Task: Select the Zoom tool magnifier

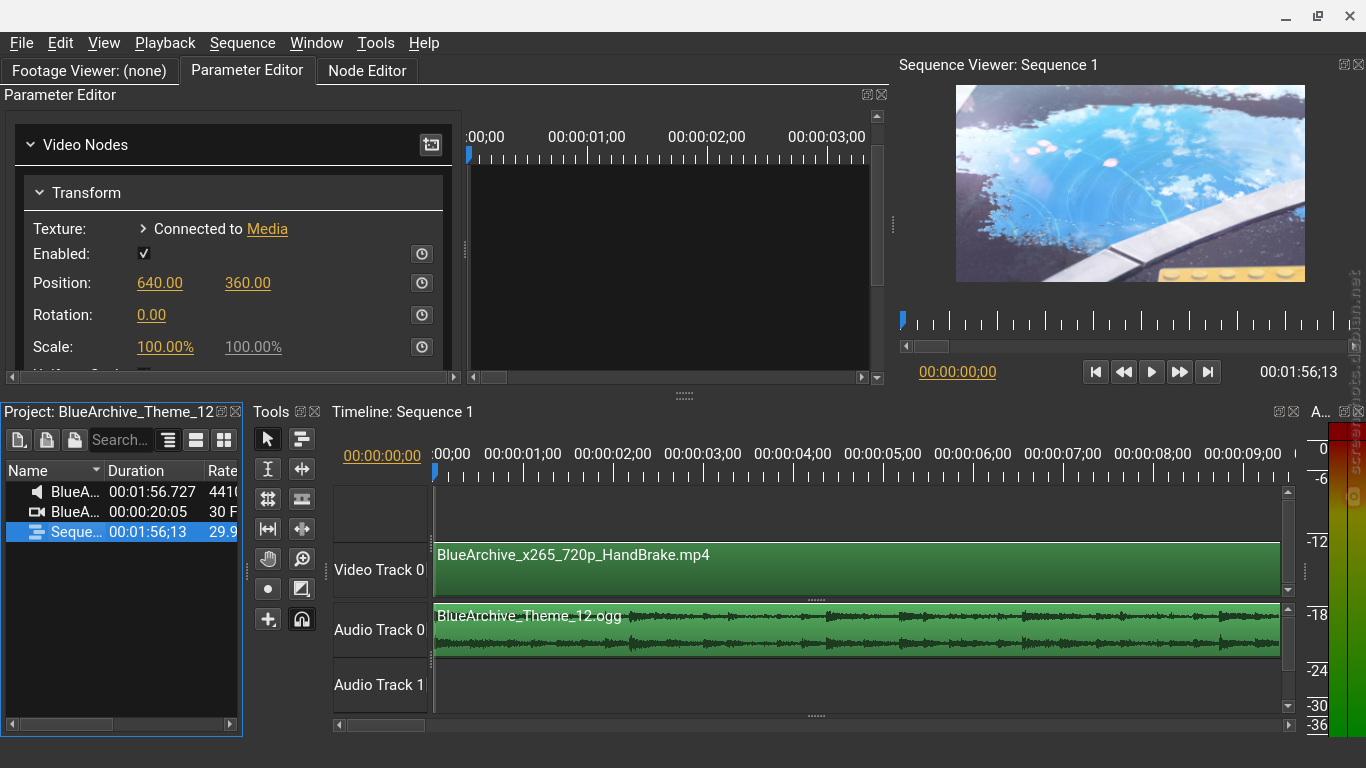Action: [x=302, y=559]
